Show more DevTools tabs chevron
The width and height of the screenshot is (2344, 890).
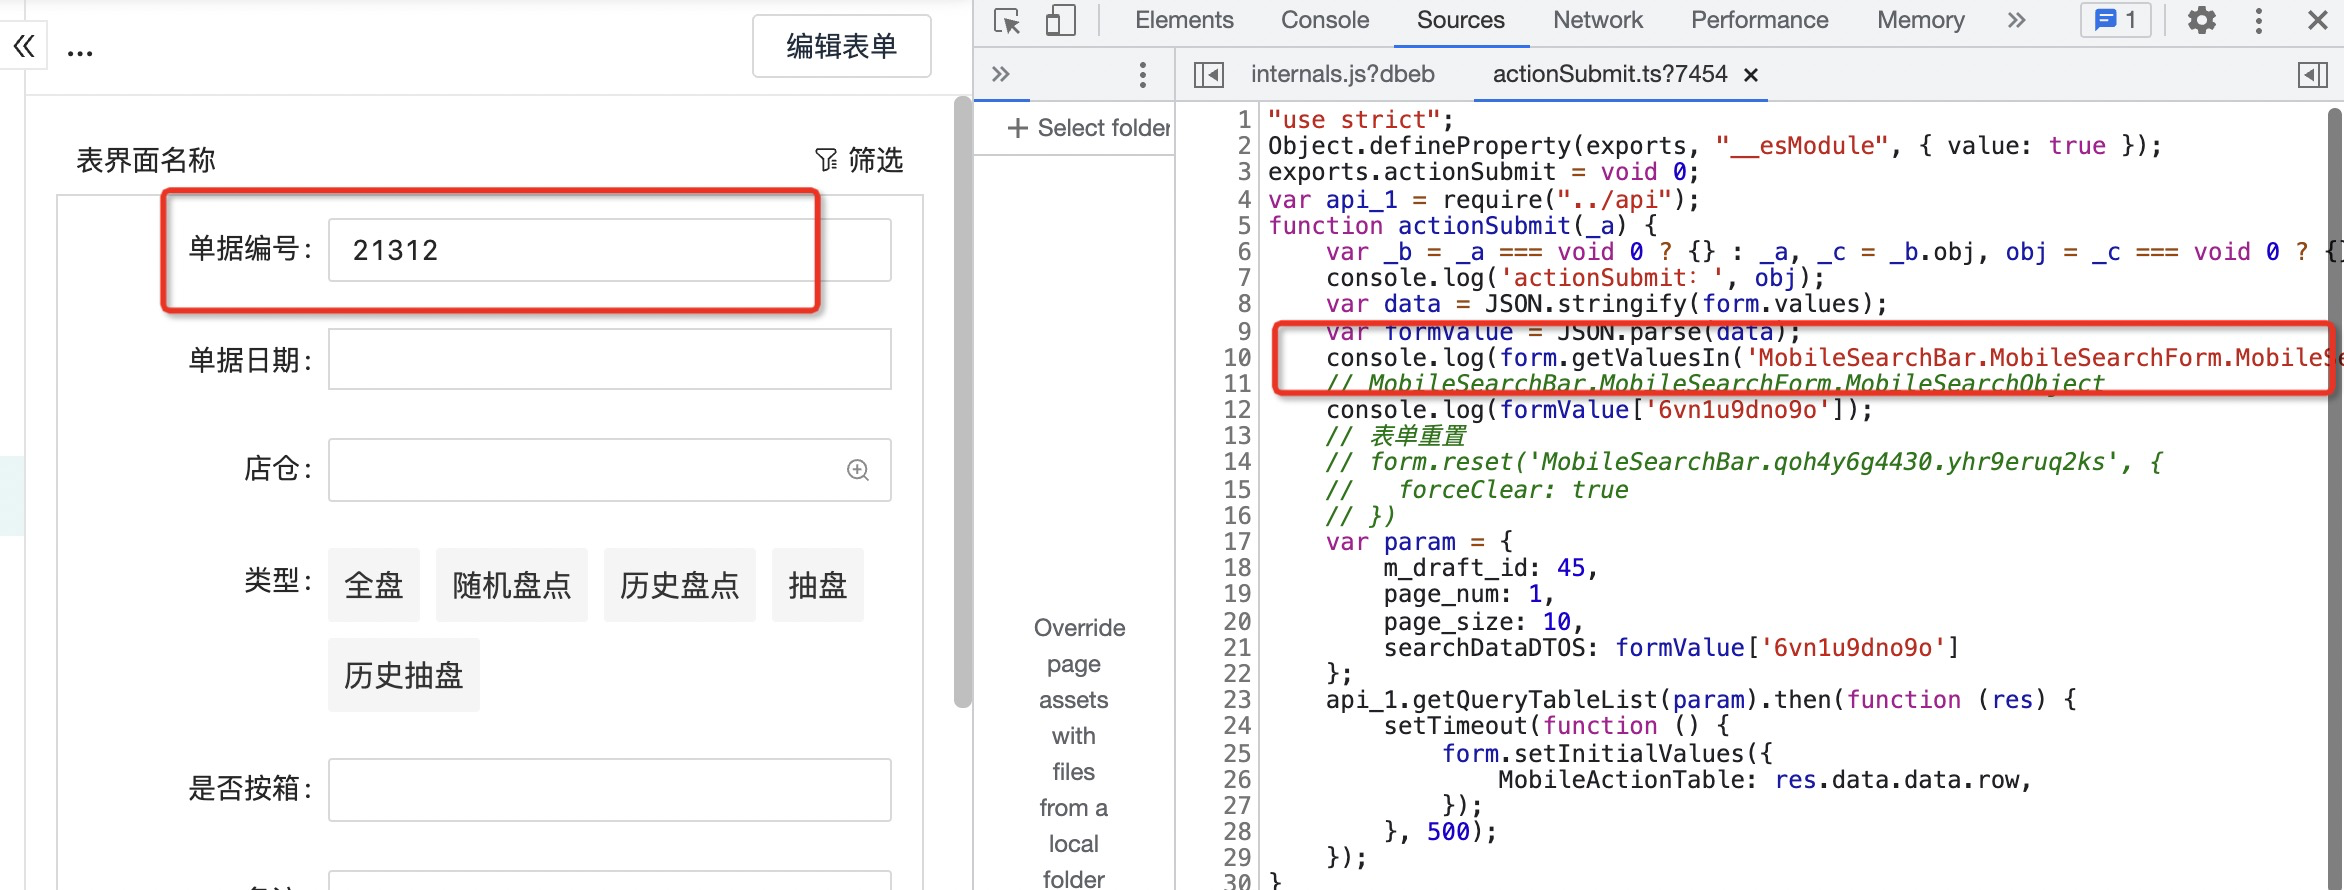(x=2016, y=21)
